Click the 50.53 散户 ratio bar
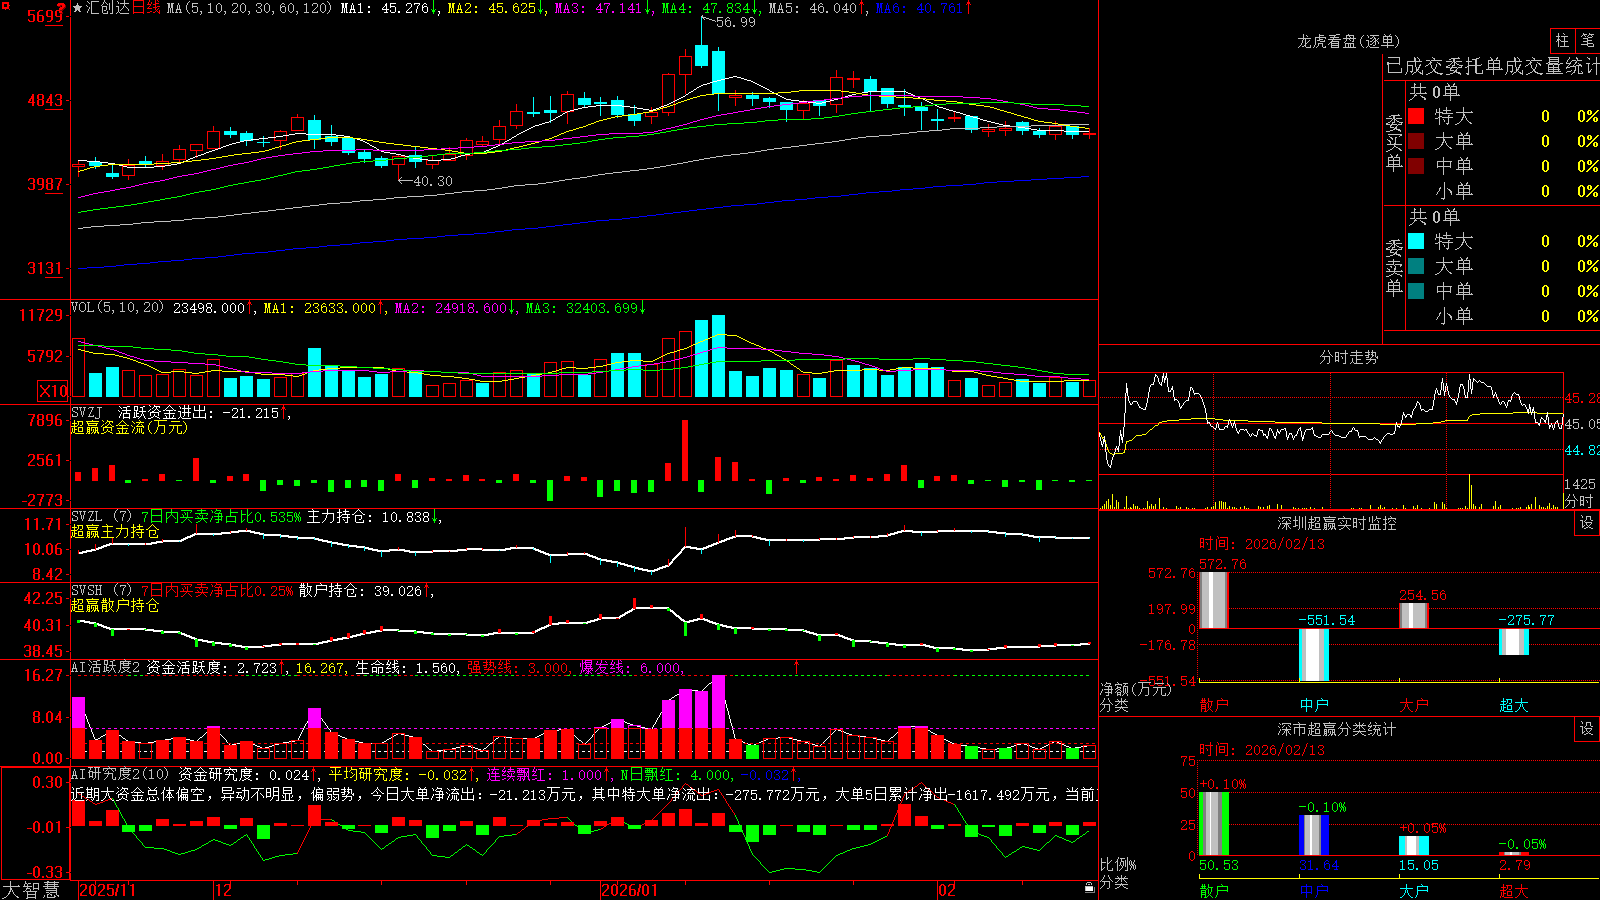This screenshot has width=1600, height=900. (x=1213, y=824)
